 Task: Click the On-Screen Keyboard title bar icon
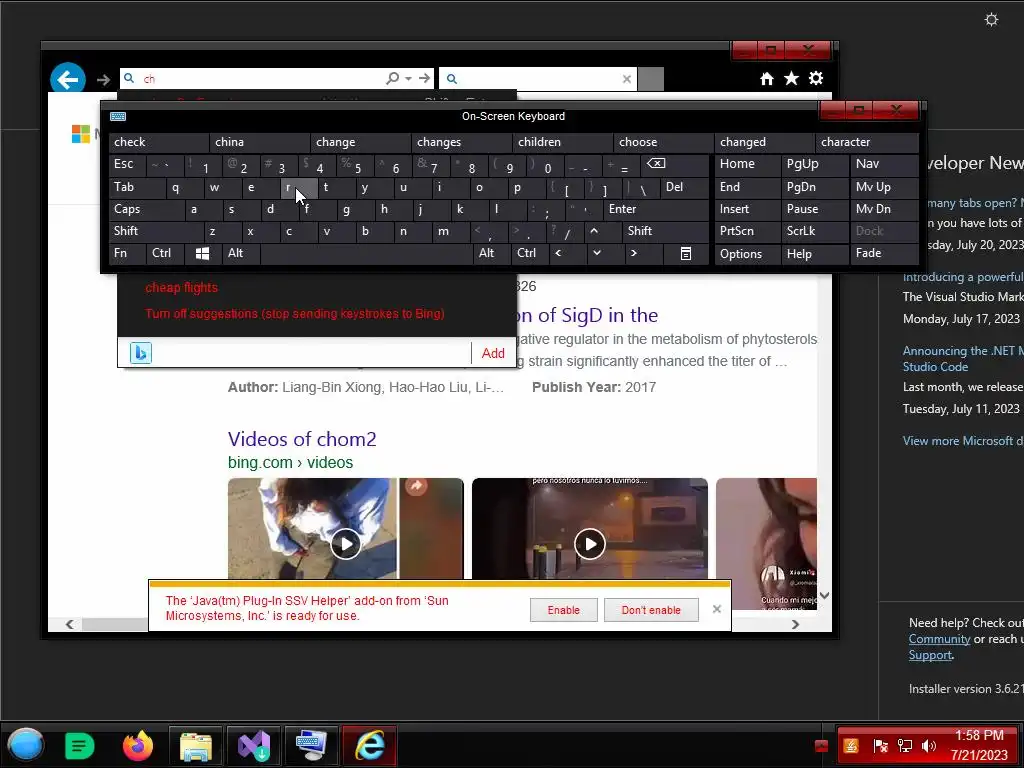pyautogui.click(x=118, y=116)
